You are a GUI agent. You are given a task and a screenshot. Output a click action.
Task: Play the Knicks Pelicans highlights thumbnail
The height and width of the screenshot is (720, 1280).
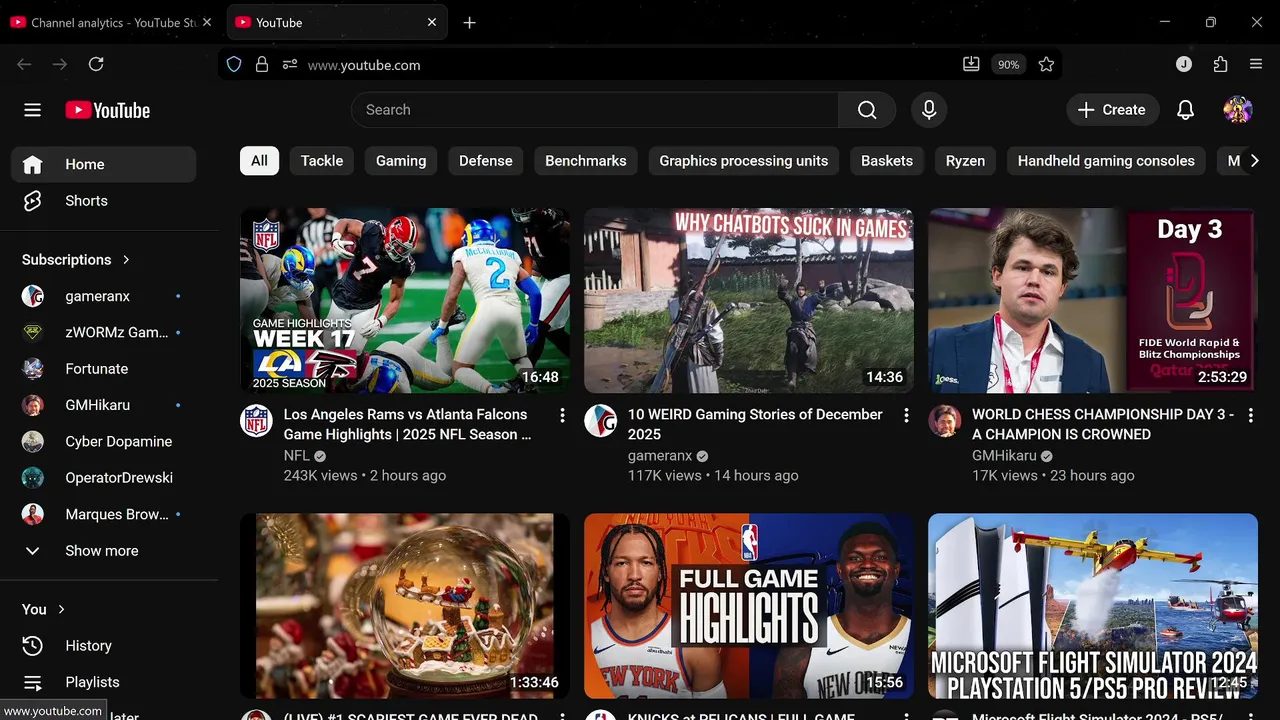click(749, 606)
